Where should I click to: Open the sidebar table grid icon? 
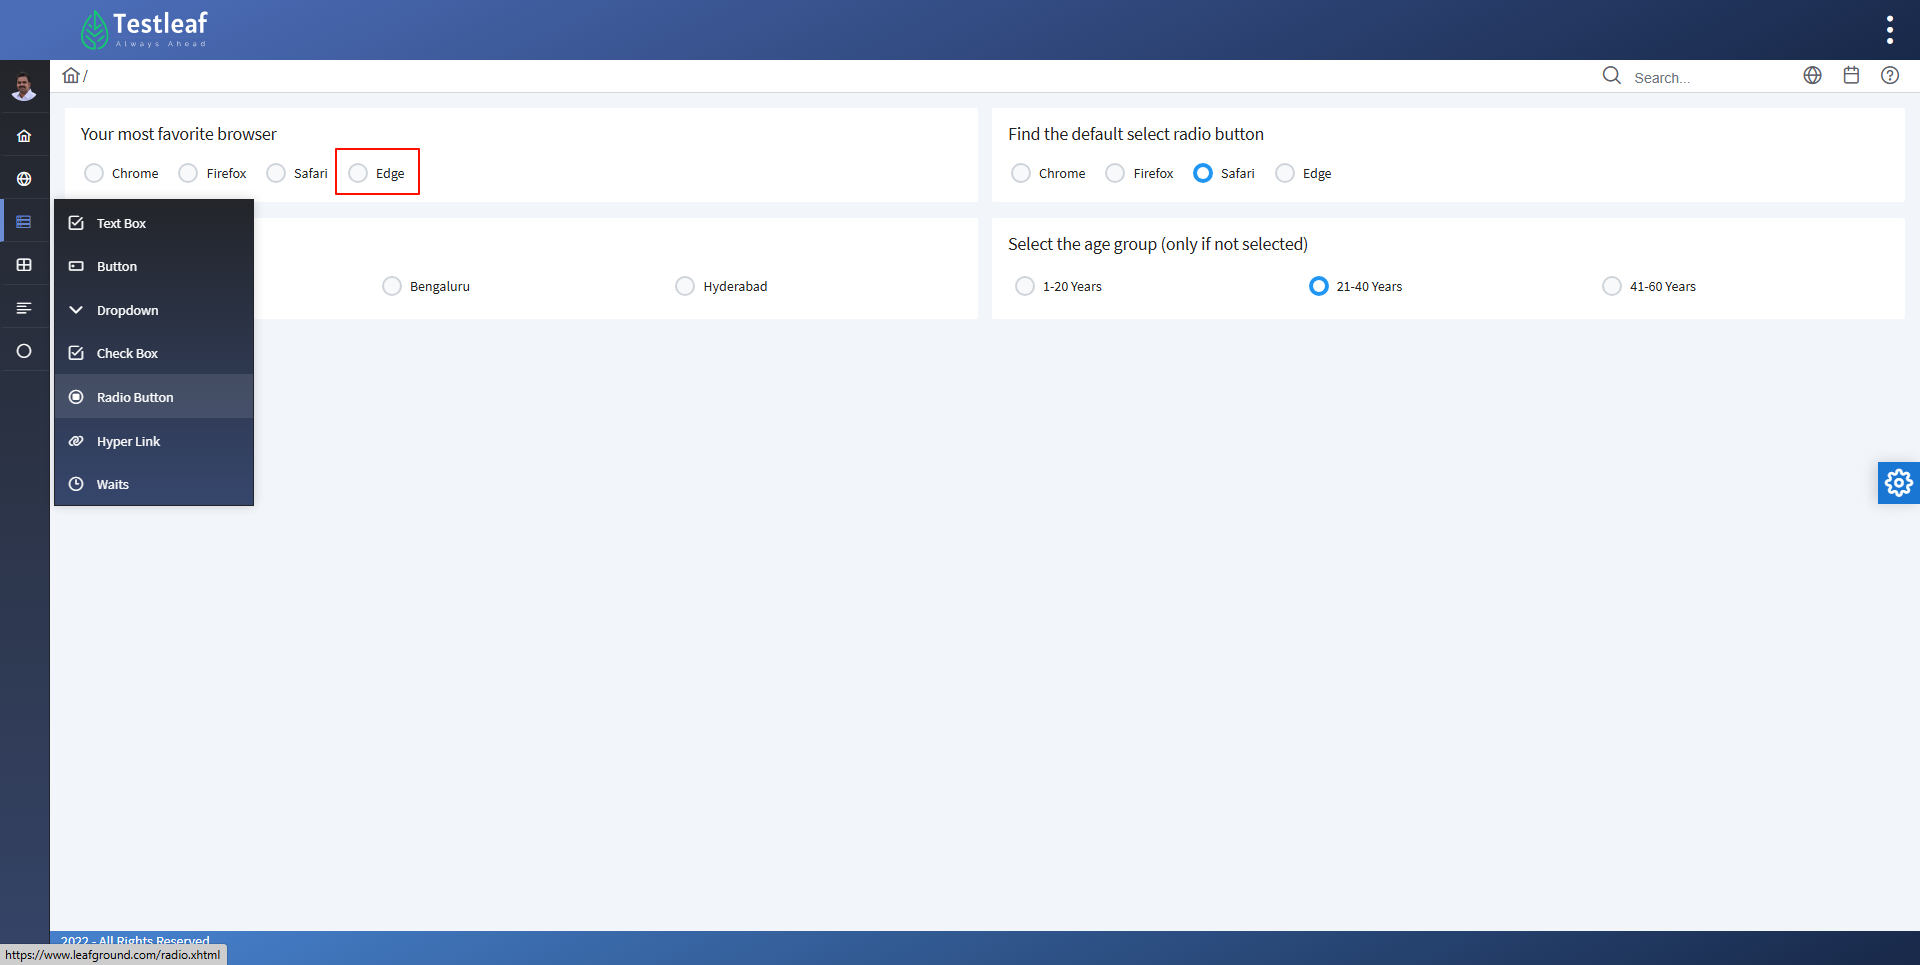coord(24,265)
